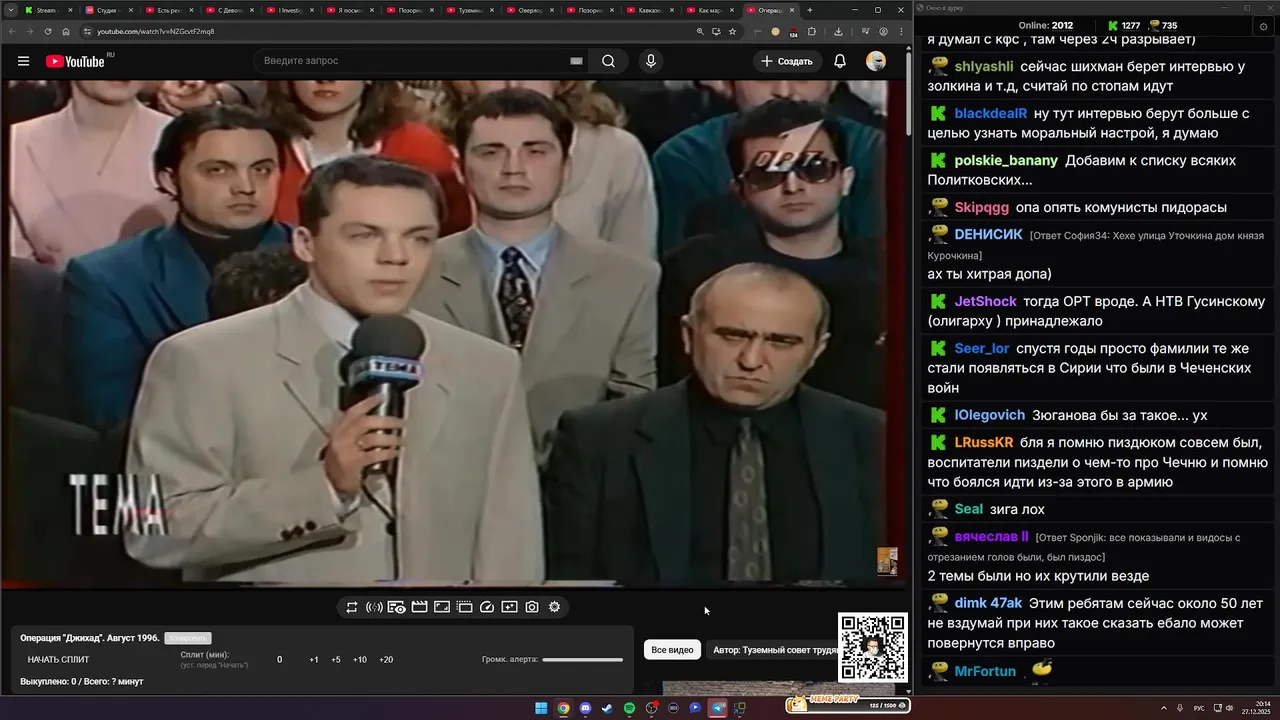This screenshot has width=1280, height=720.
Task: Click username lOlegovich in chat
Action: pos(989,416)
